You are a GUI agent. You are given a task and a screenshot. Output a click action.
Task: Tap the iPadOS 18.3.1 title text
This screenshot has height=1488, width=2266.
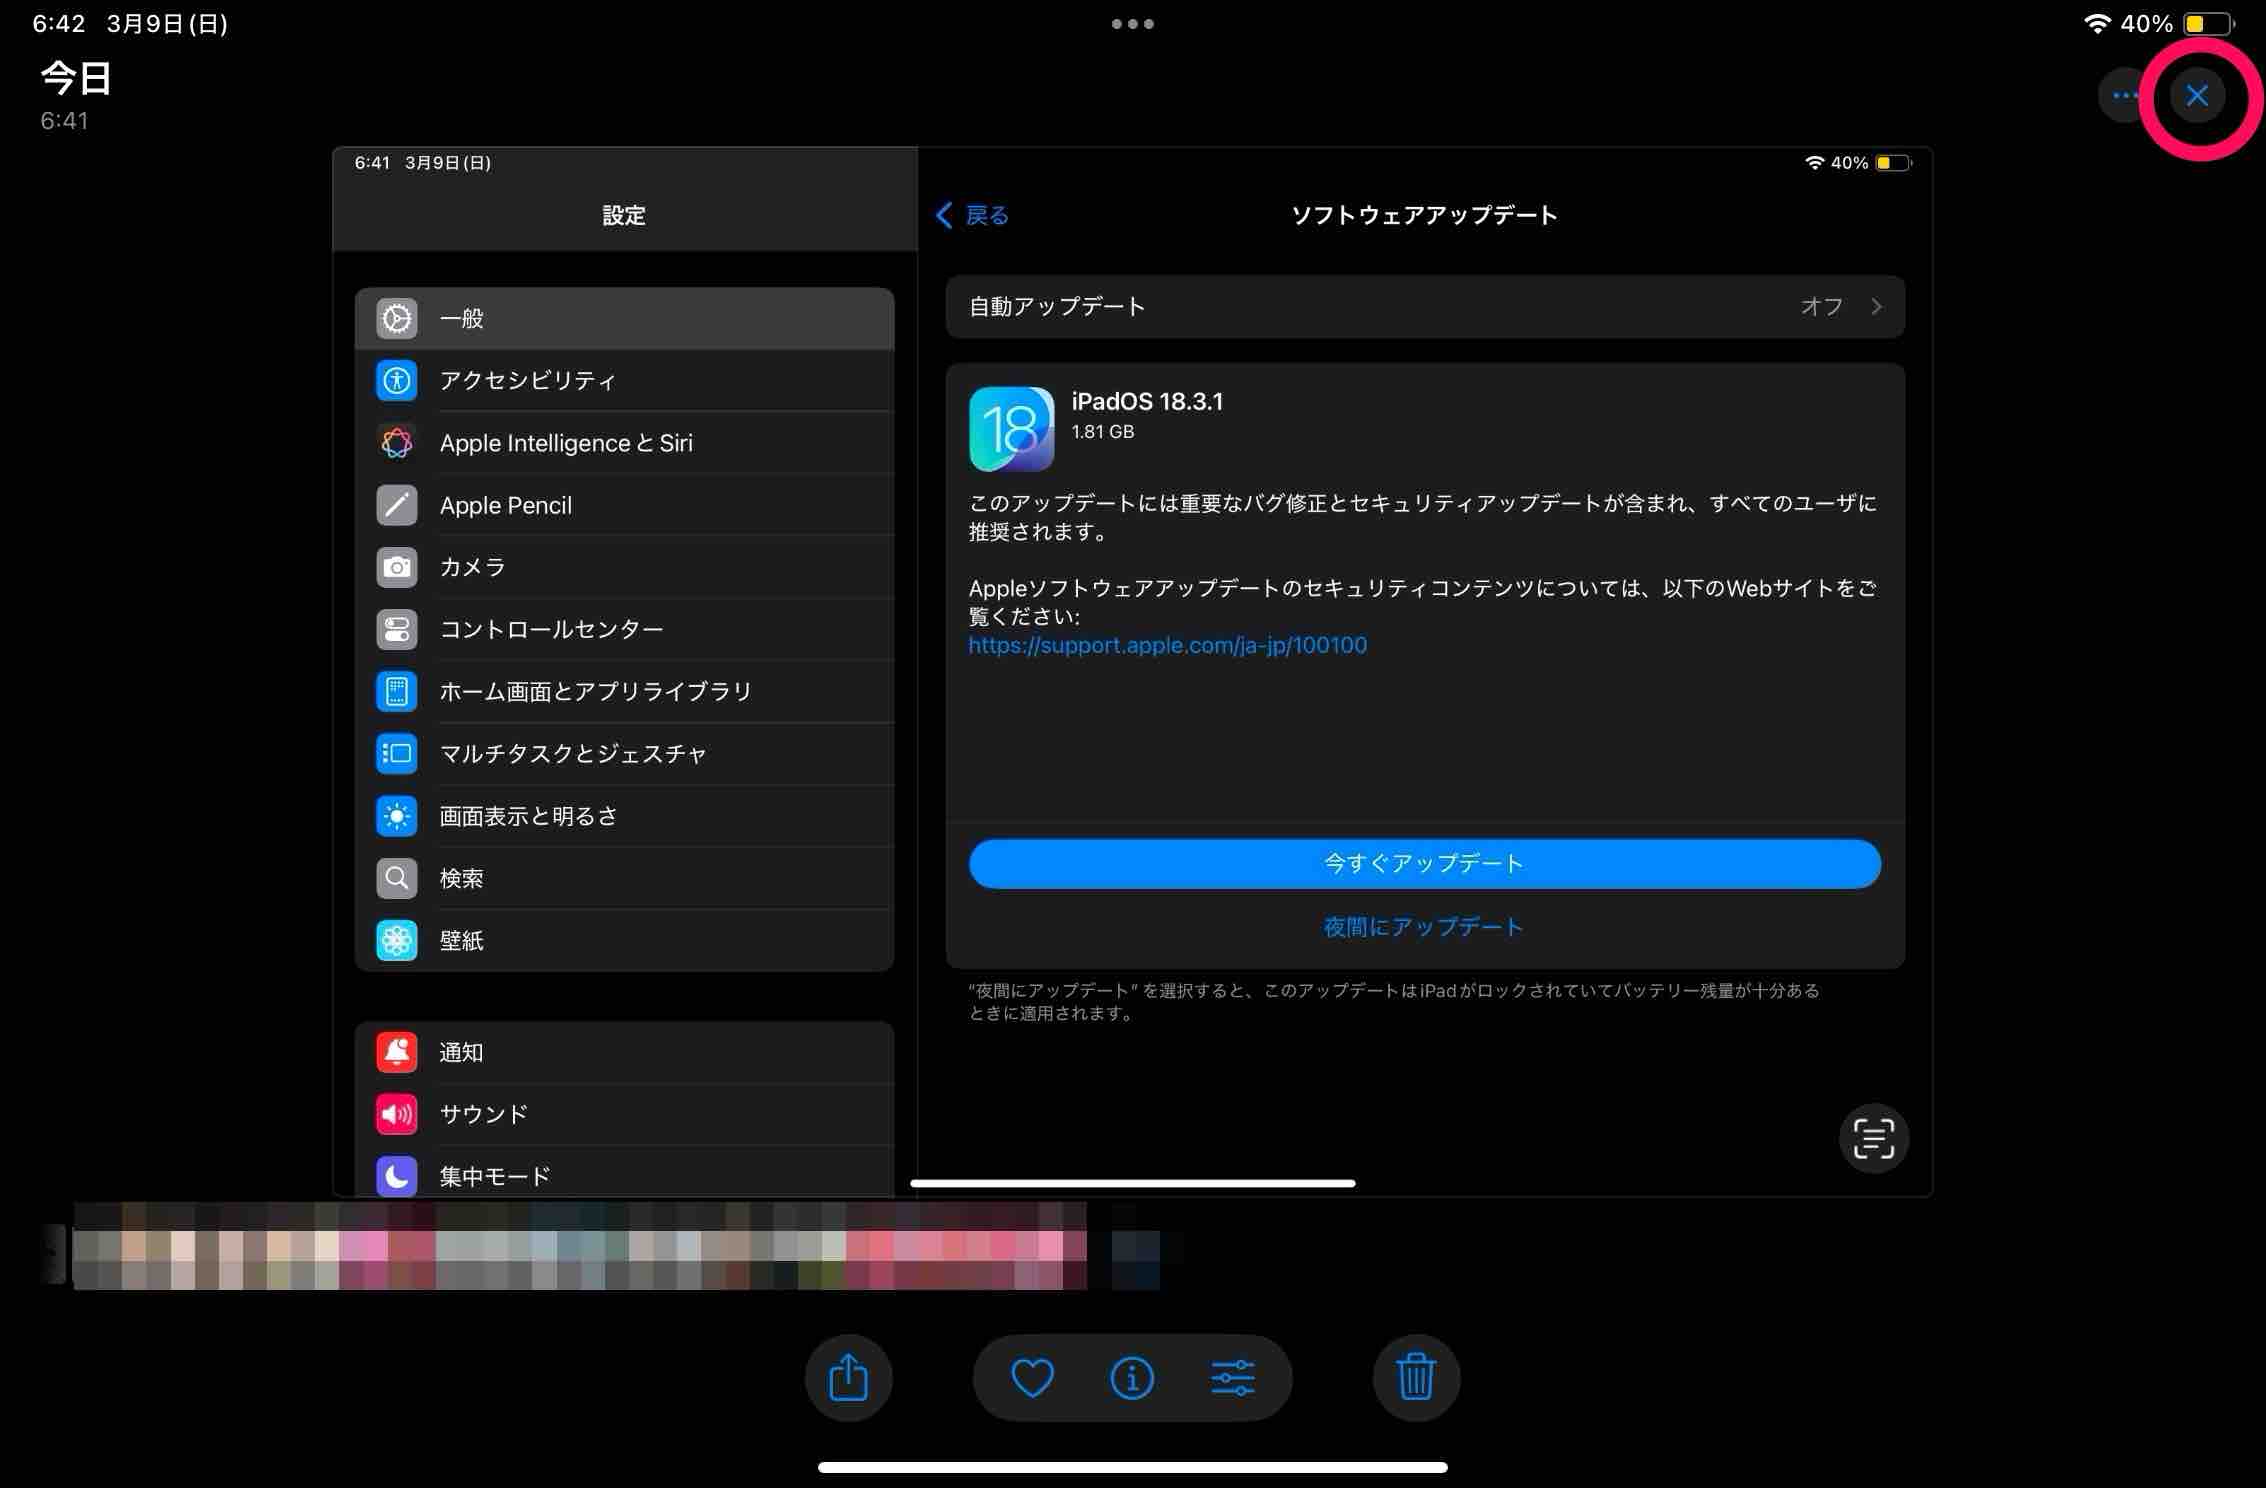pos(1147,401)
